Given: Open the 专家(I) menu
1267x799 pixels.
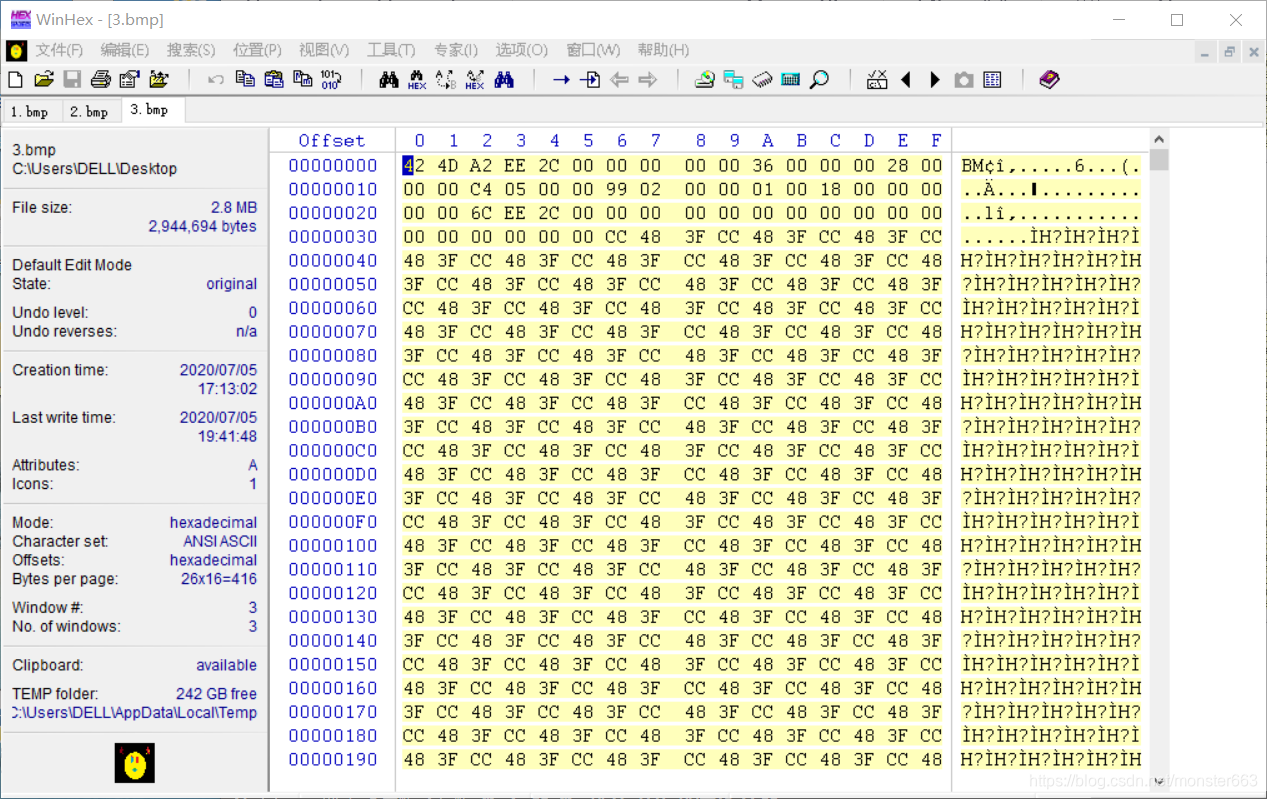Looking at the screenshot, I should [456, 50].
